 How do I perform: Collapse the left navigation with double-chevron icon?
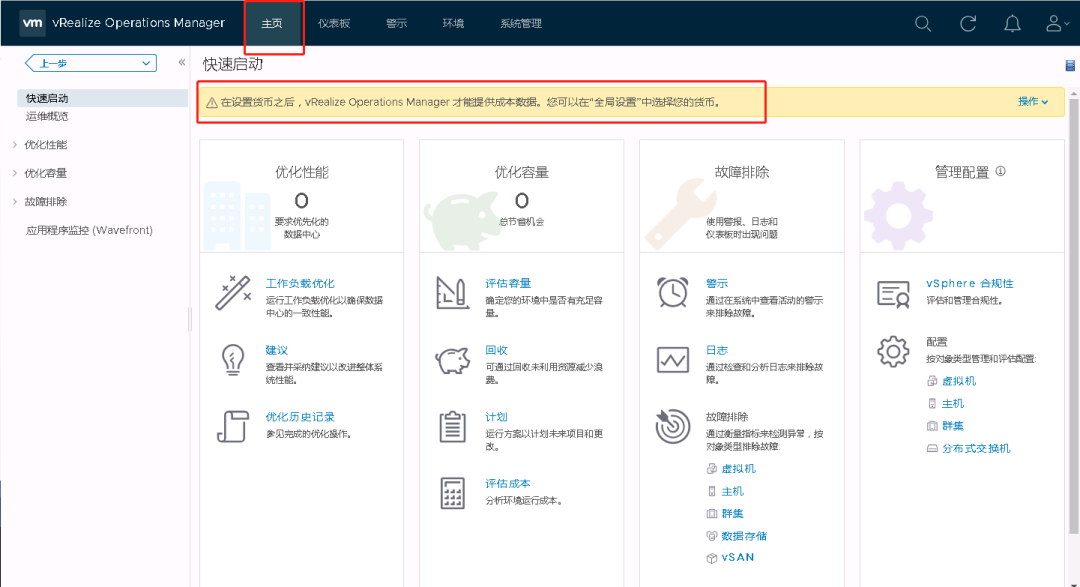(x=182, y=62)
